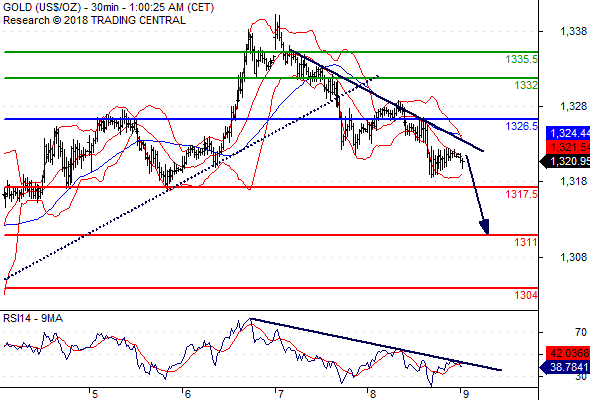
Task: Click the red 42.0368 RSI average tag
Action: (x=568, y=353)
